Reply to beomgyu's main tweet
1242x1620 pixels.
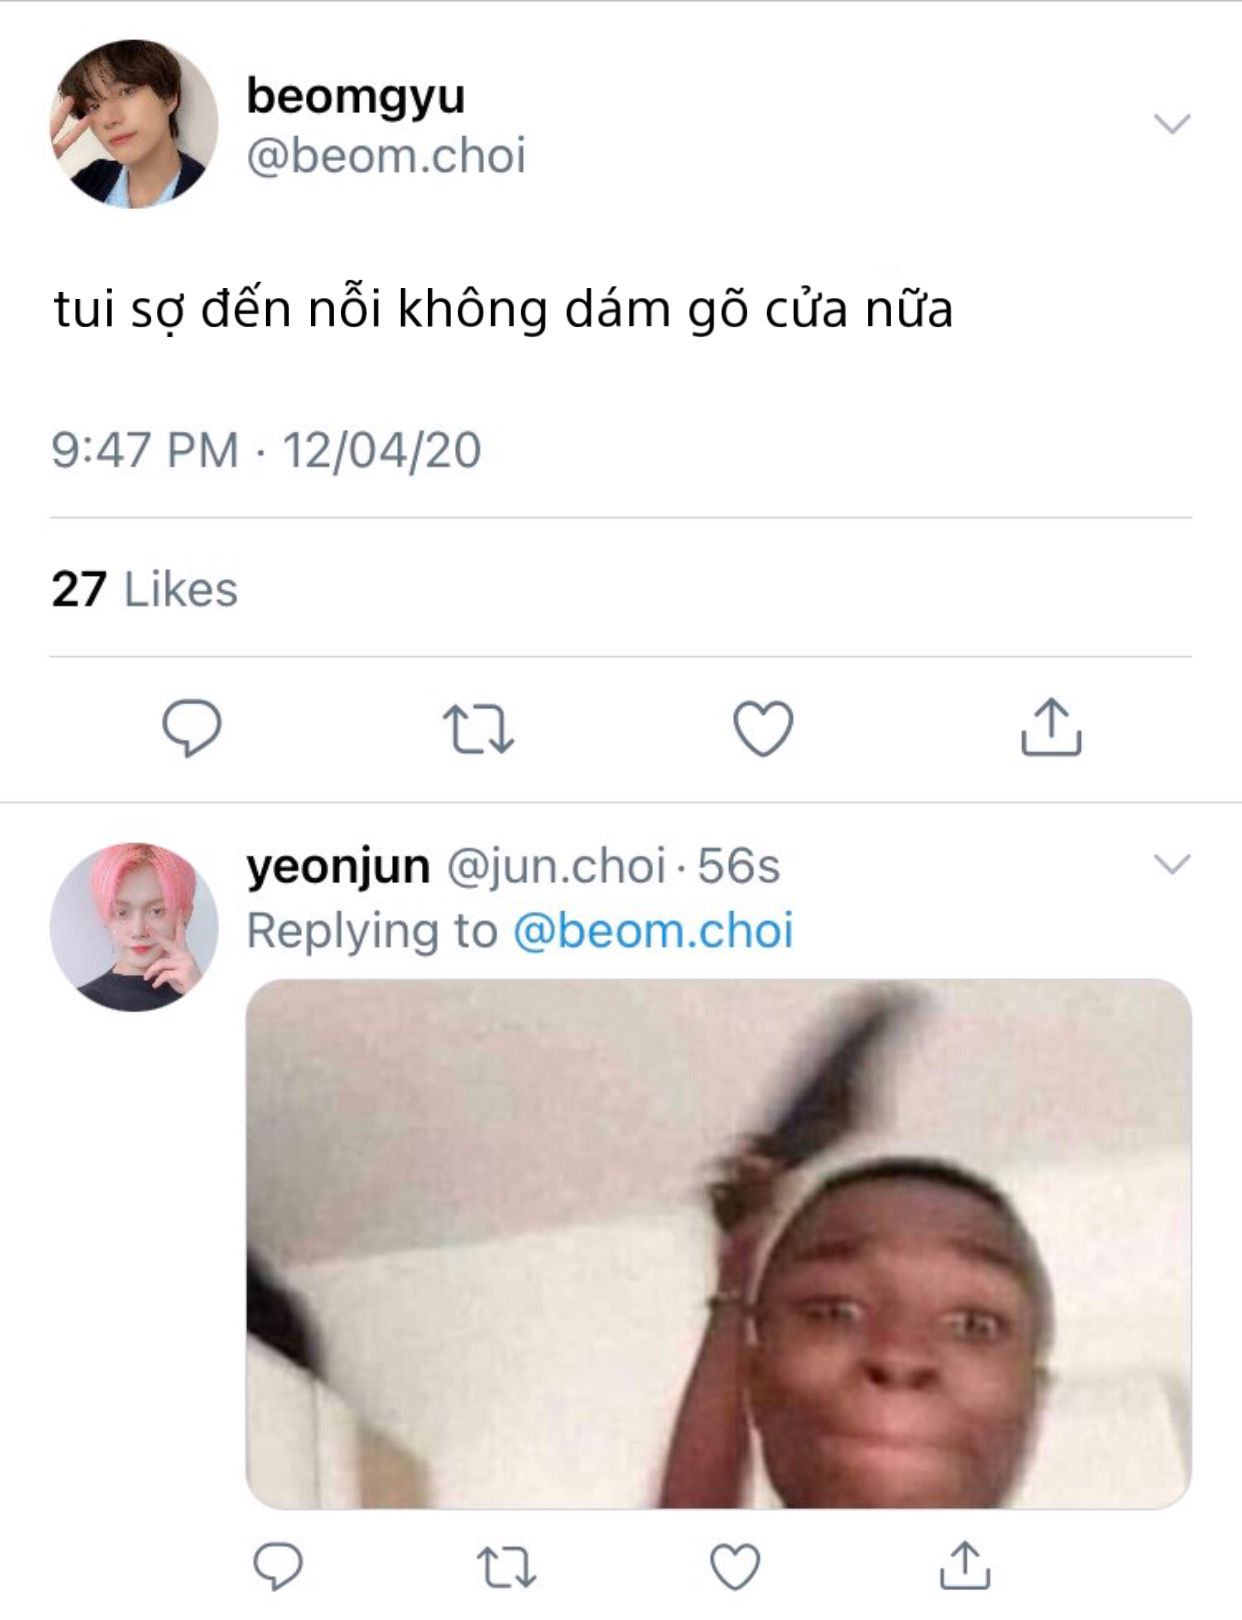click(192, 728)
